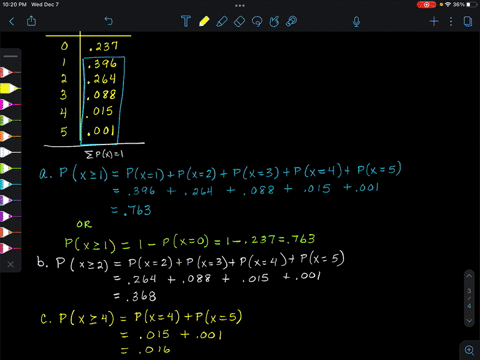
Task: Choose the white favorite pen
Action: pos(10,152)
